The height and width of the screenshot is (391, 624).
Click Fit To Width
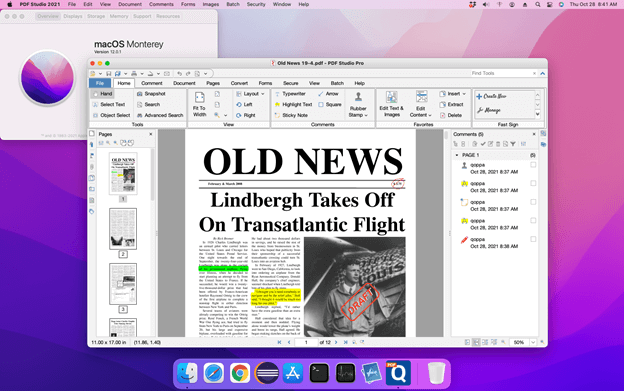tap(199, 104)
